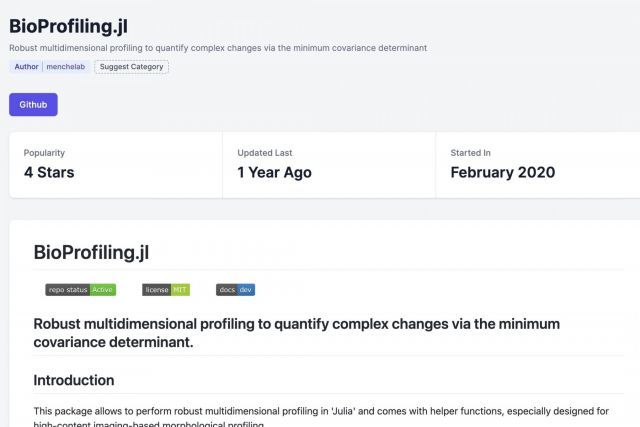Open the docs dev badge
640x427 pixels.
pyautogui.click(x=236, y=290)
